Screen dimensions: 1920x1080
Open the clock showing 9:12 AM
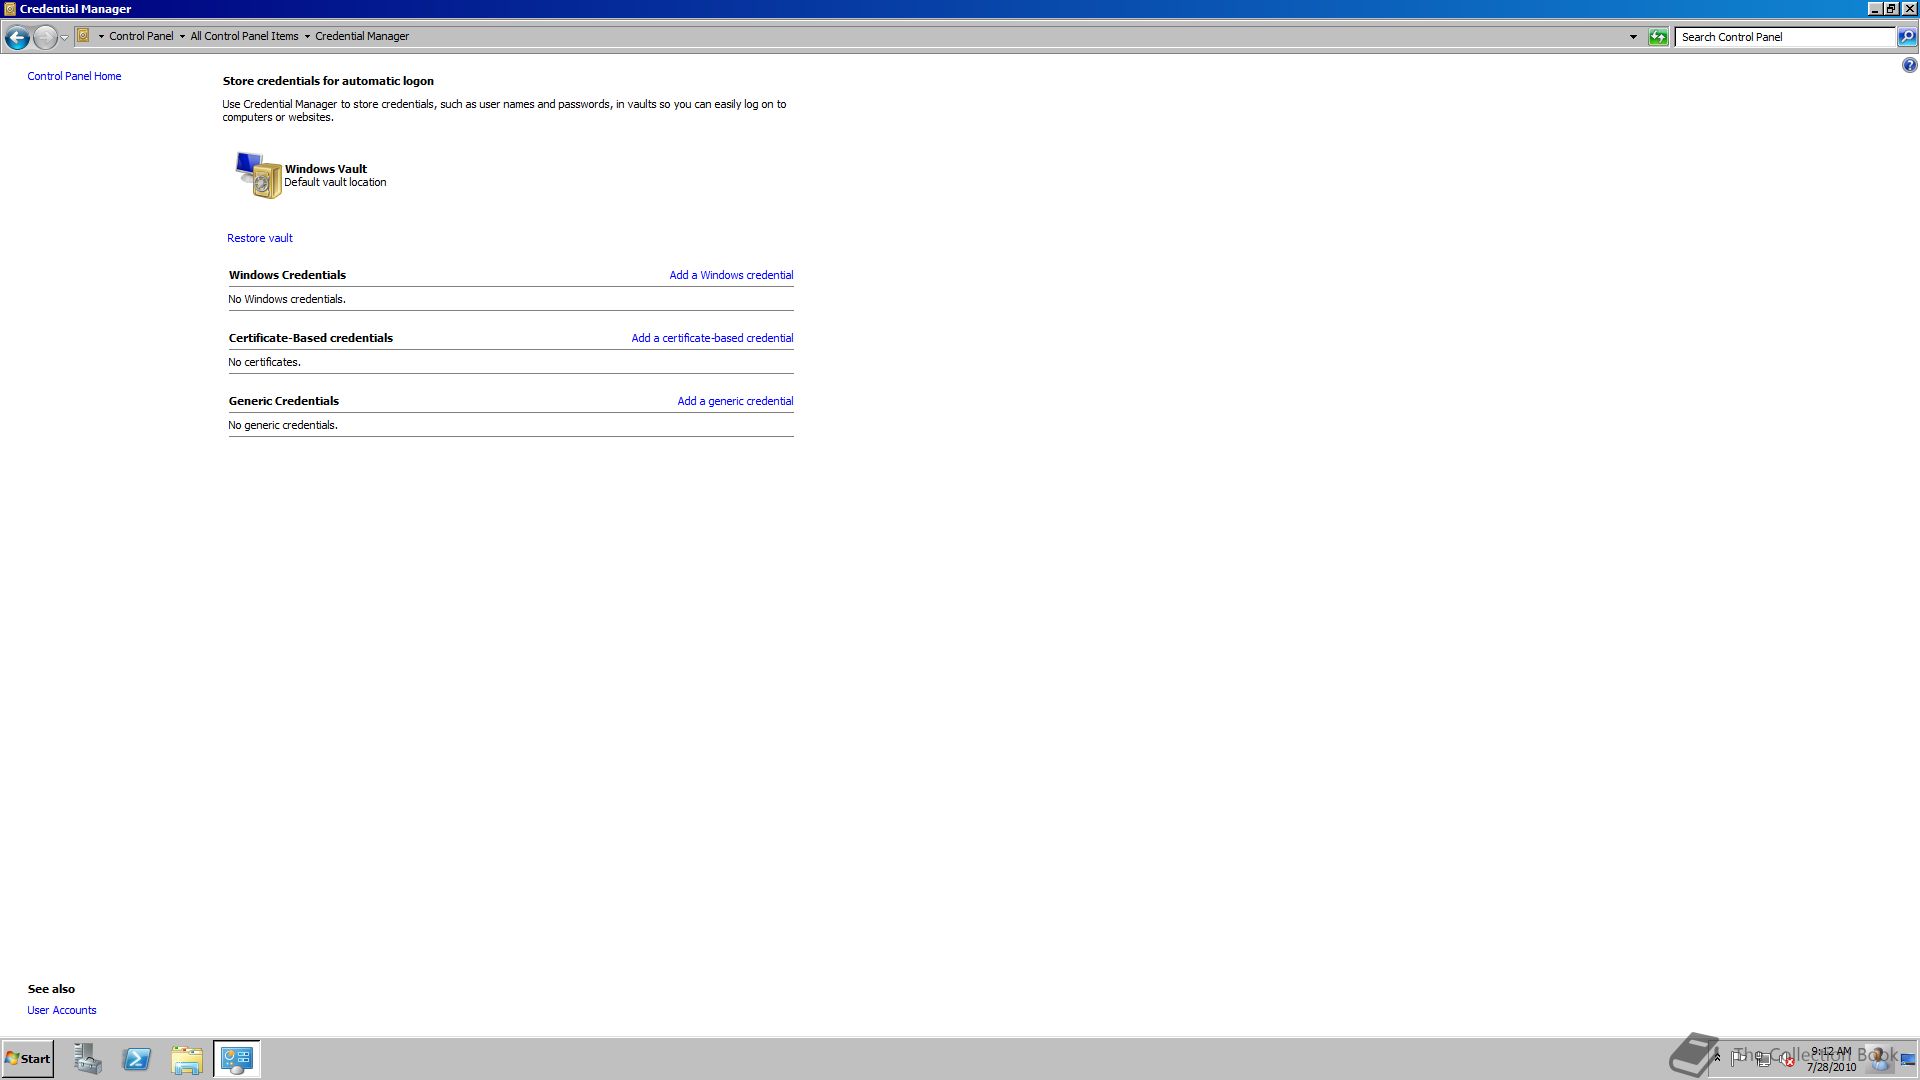click(1831, 1059)
